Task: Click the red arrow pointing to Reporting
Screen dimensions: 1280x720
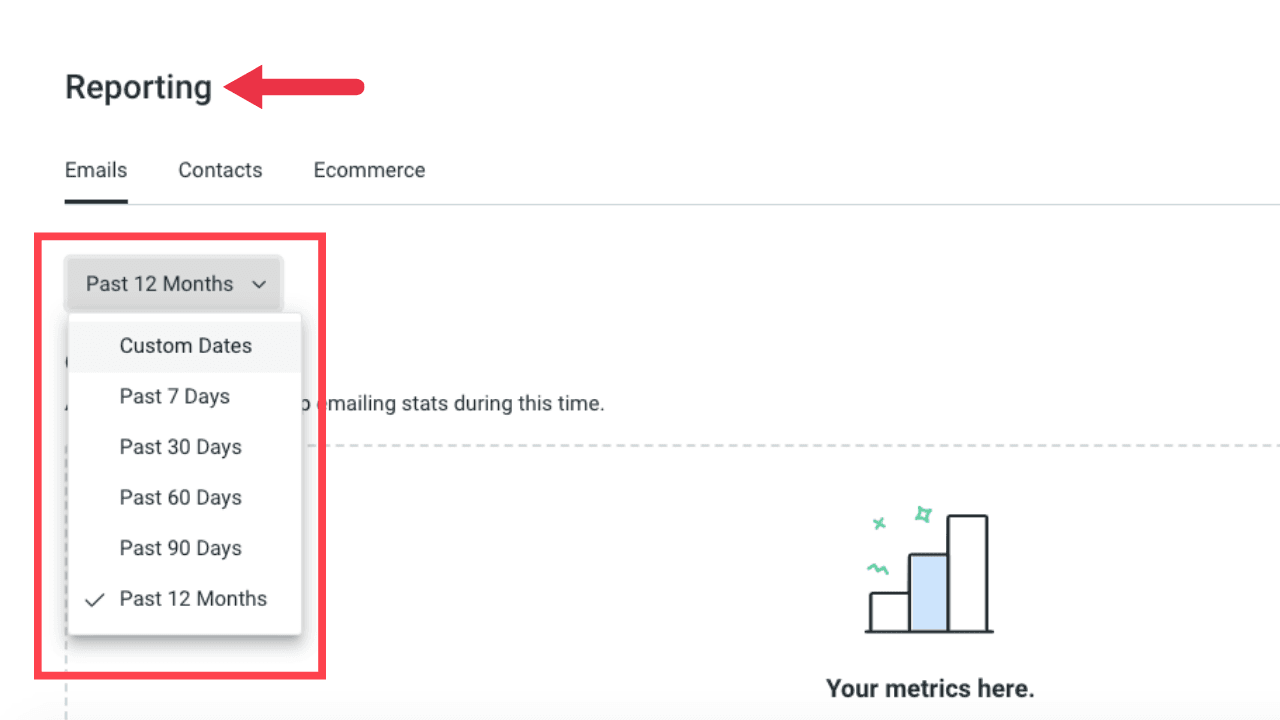Action: coord(294,87)
